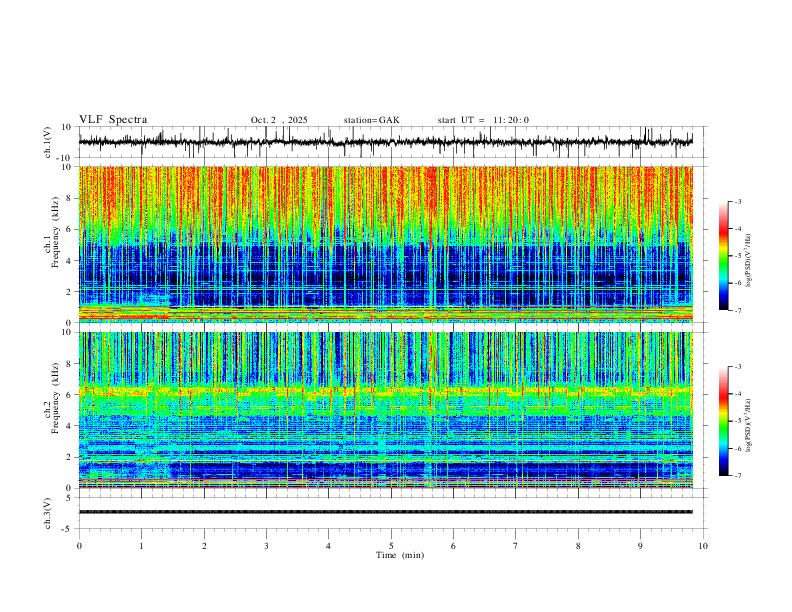Click the 'ch.1(V)' axis label
This screenshot has height=612, width=792.
click(x=48, y=142)
